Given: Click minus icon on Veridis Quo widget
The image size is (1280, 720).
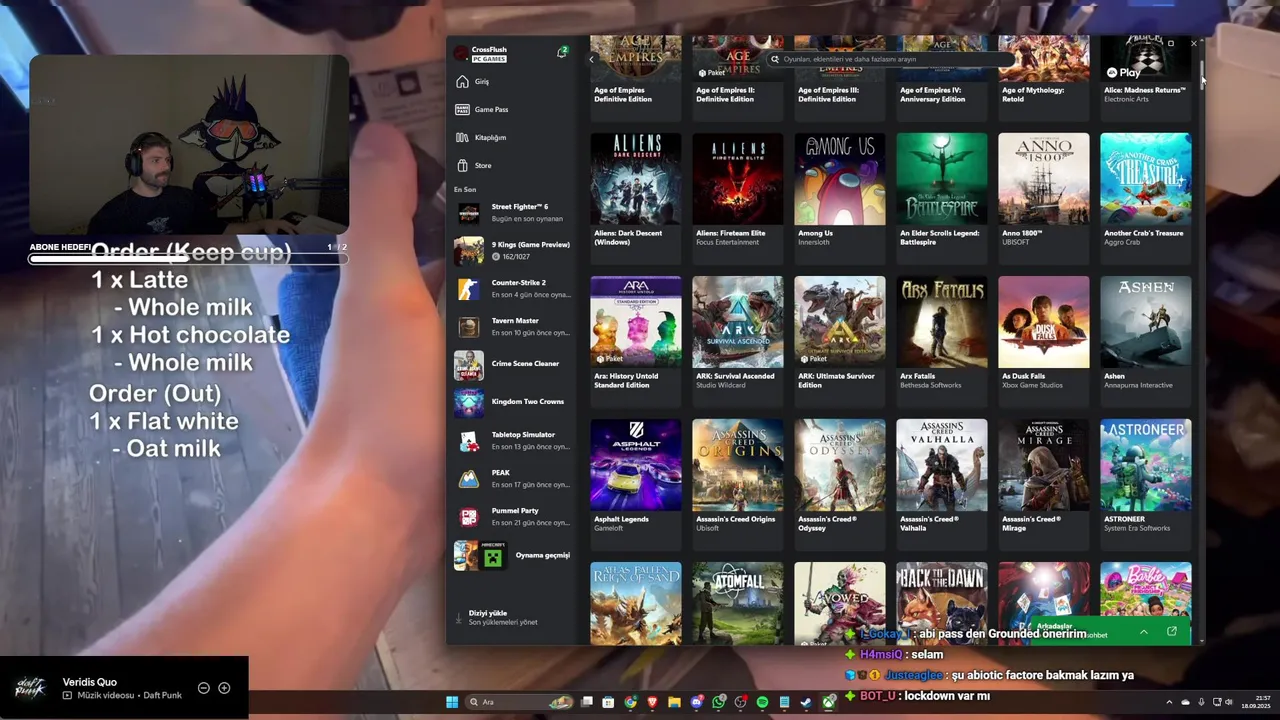Looking at the screenshot, I should click(x=203, y=688).
